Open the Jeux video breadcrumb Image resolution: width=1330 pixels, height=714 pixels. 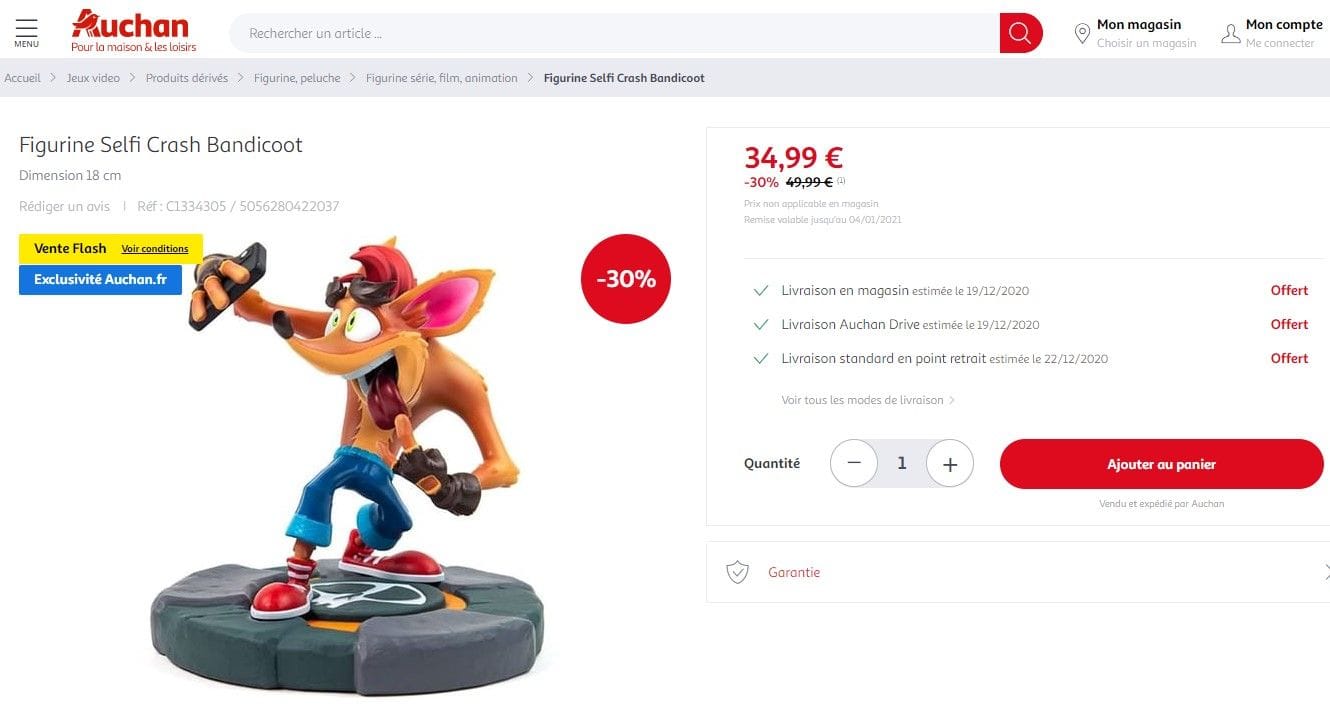pos(93,78)
